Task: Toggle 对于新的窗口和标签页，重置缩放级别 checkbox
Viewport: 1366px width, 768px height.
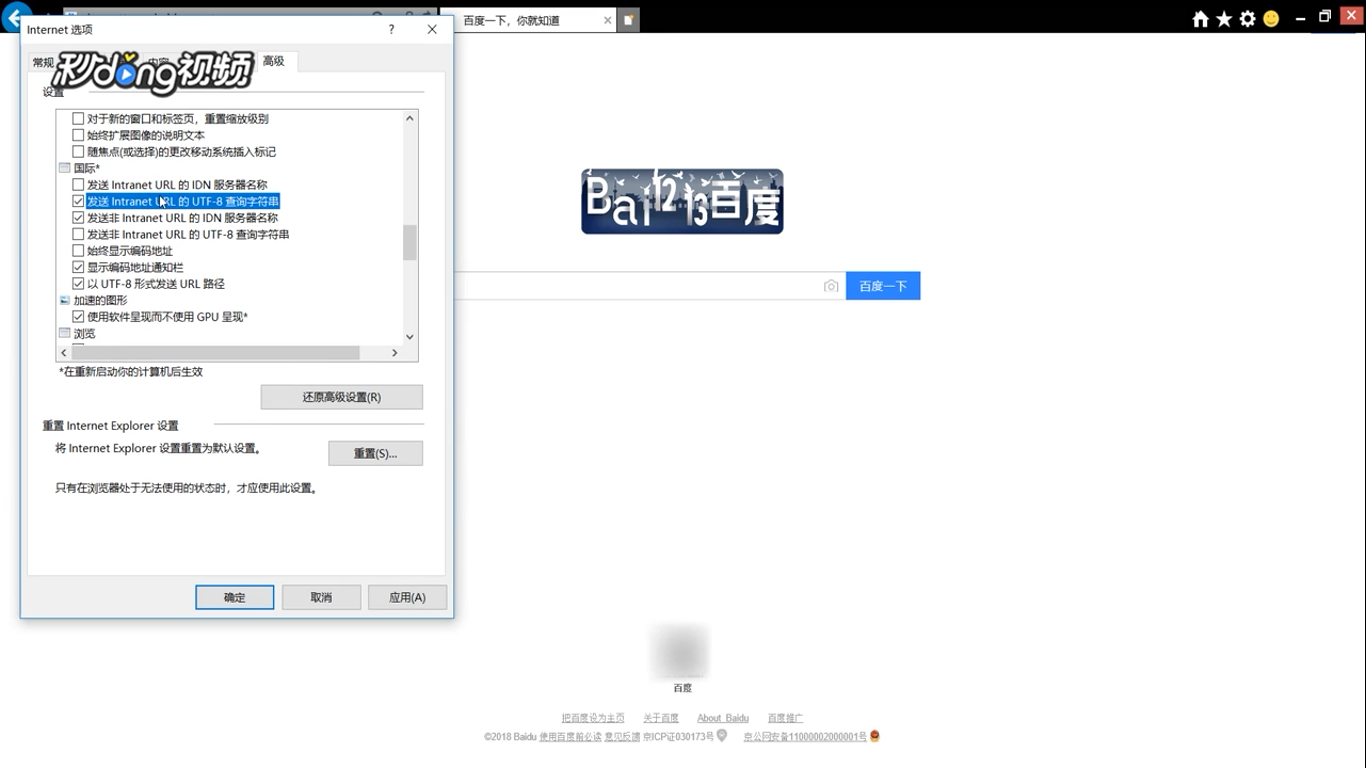Action: tap(79, 118)
